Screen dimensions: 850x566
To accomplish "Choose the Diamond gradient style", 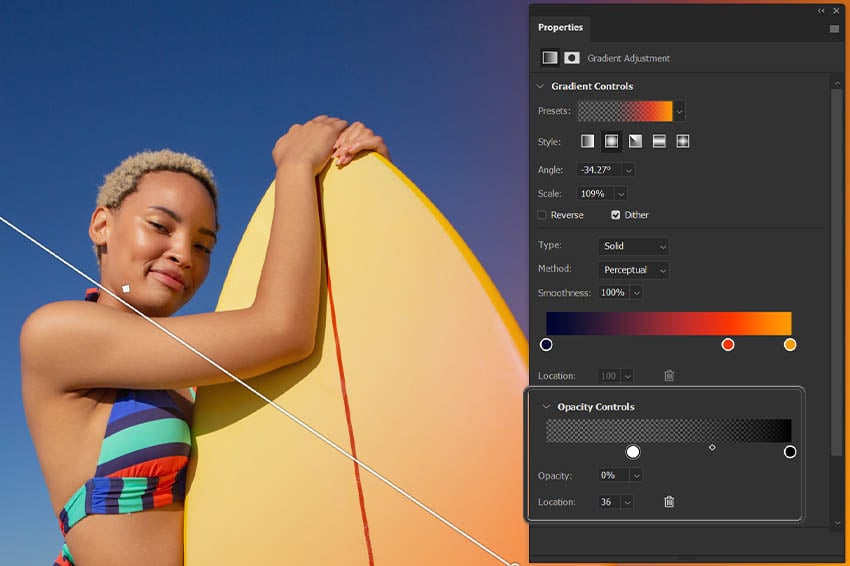I will [682, 142].
